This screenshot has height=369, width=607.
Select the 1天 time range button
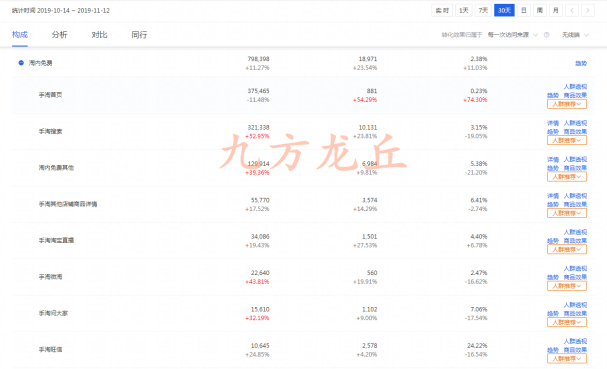point(463,10)
